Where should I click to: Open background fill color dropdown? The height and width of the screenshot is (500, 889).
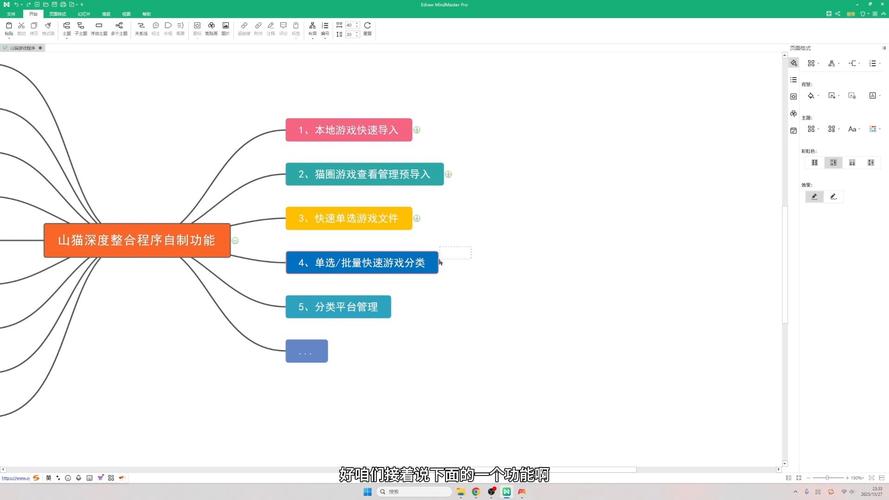[x=812, y=96]
